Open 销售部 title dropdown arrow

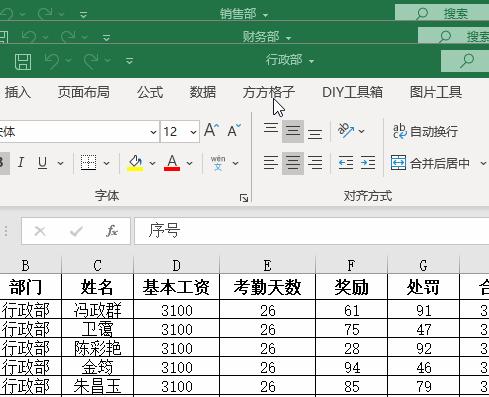[265, 15]
